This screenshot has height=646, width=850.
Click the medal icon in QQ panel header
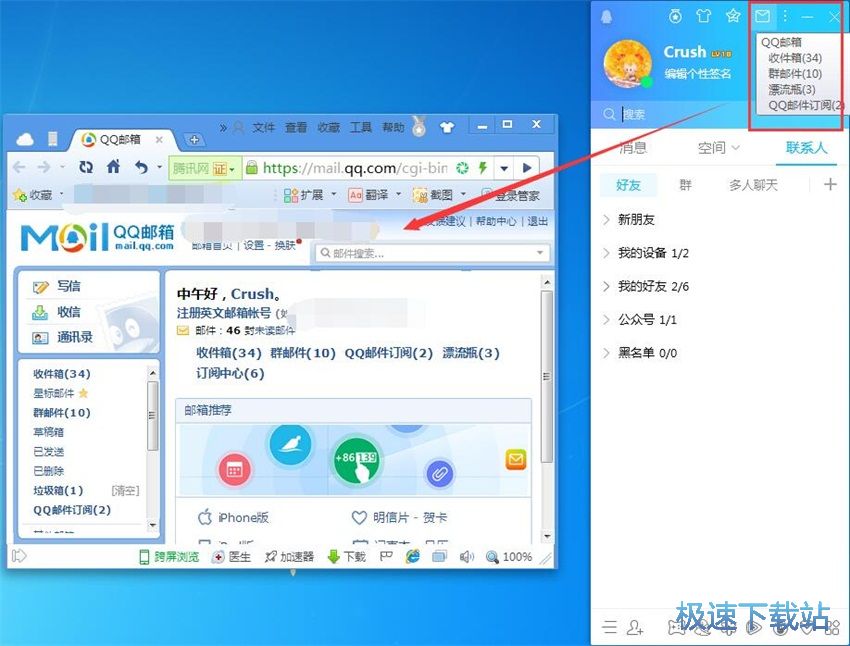[x=675, y=16]
